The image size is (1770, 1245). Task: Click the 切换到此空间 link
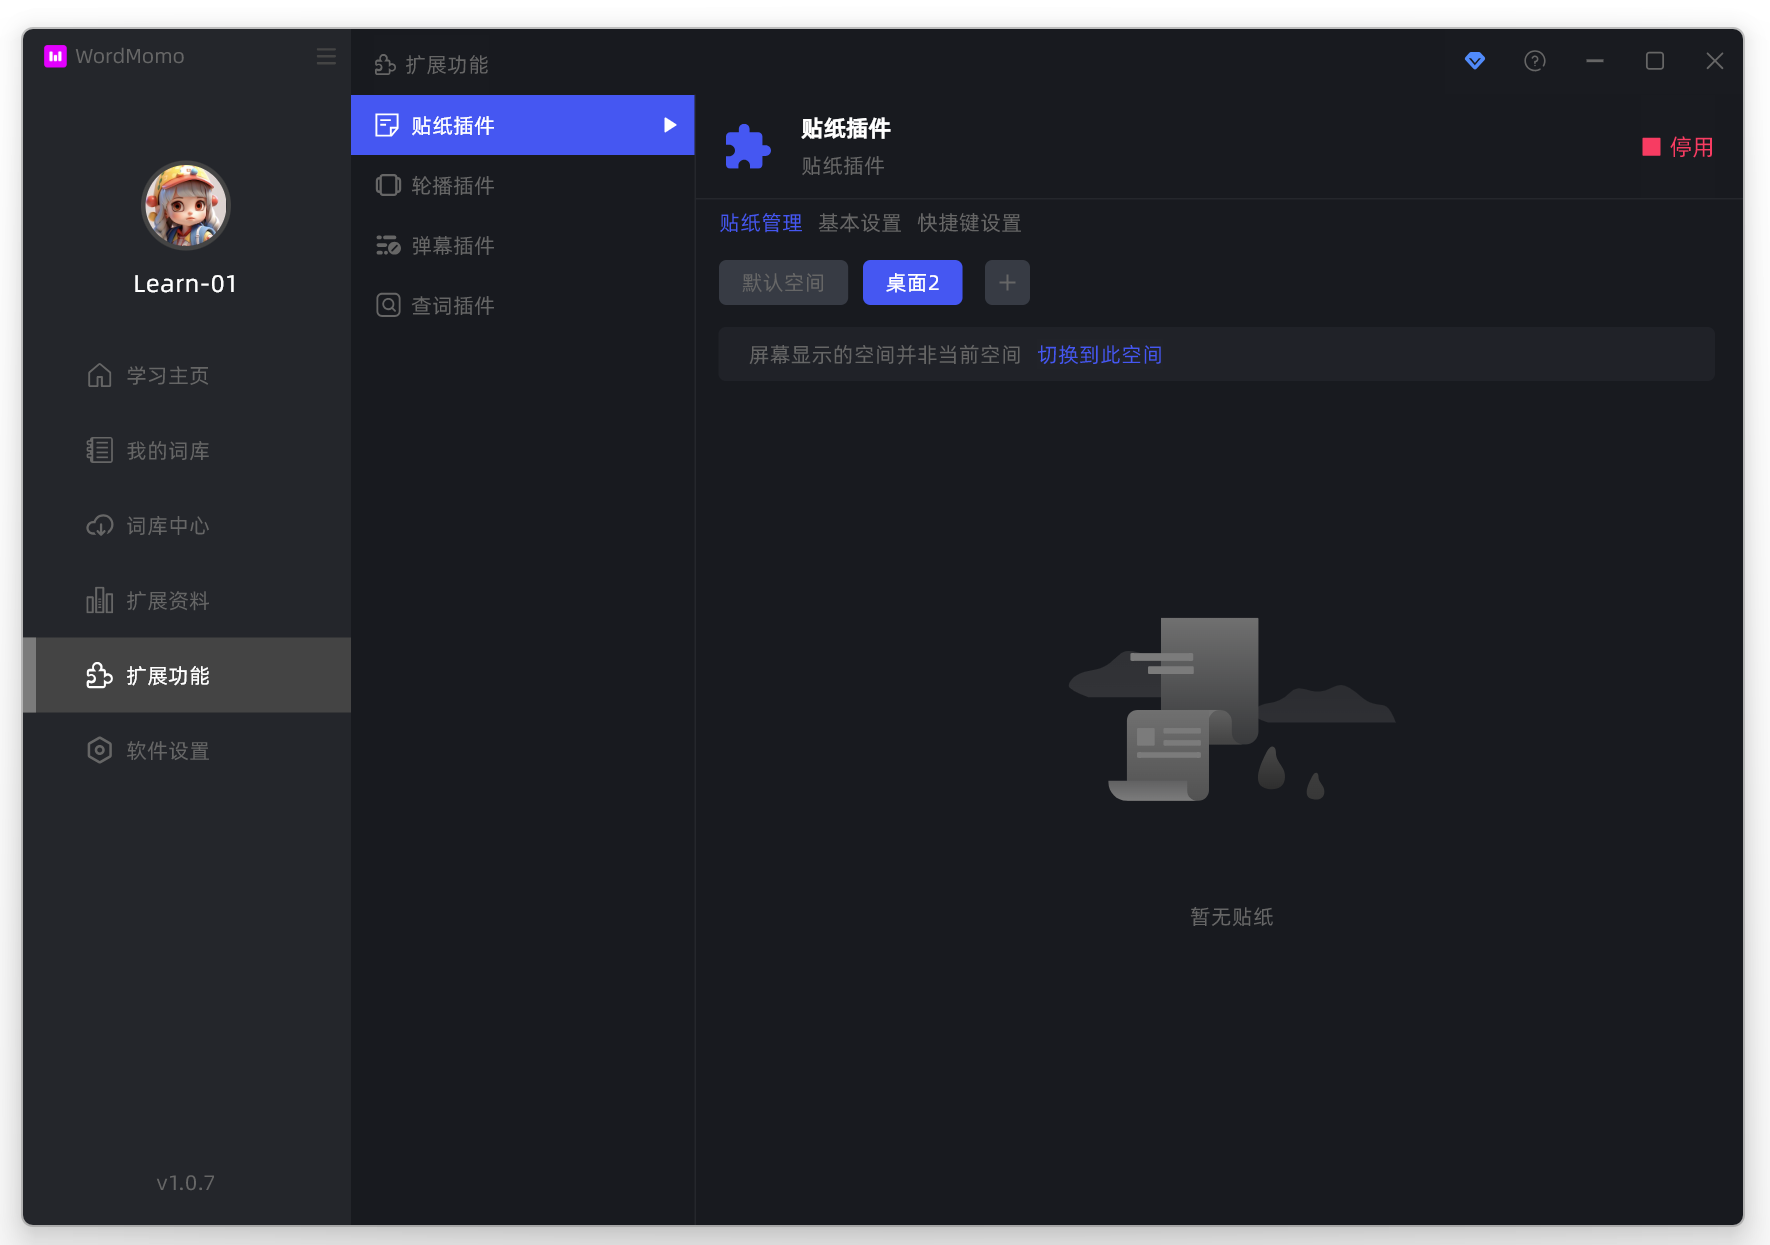1099,355
